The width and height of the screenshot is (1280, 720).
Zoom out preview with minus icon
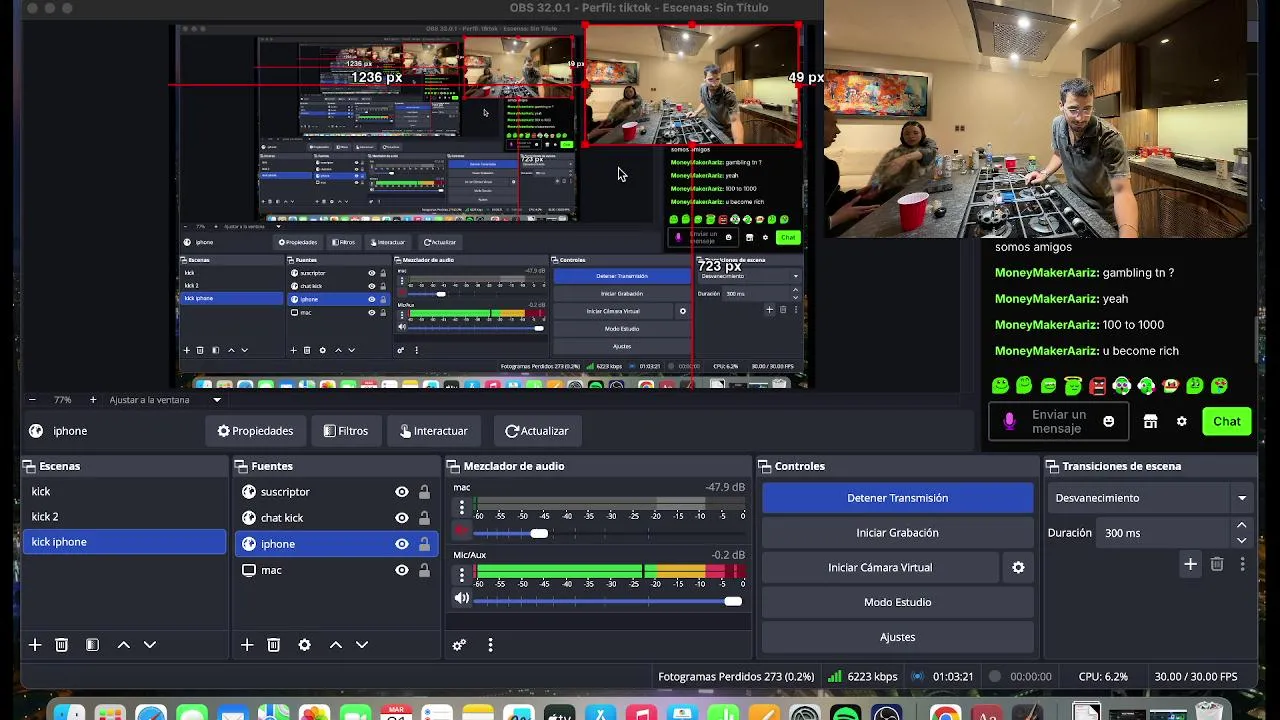click(33, 400)
